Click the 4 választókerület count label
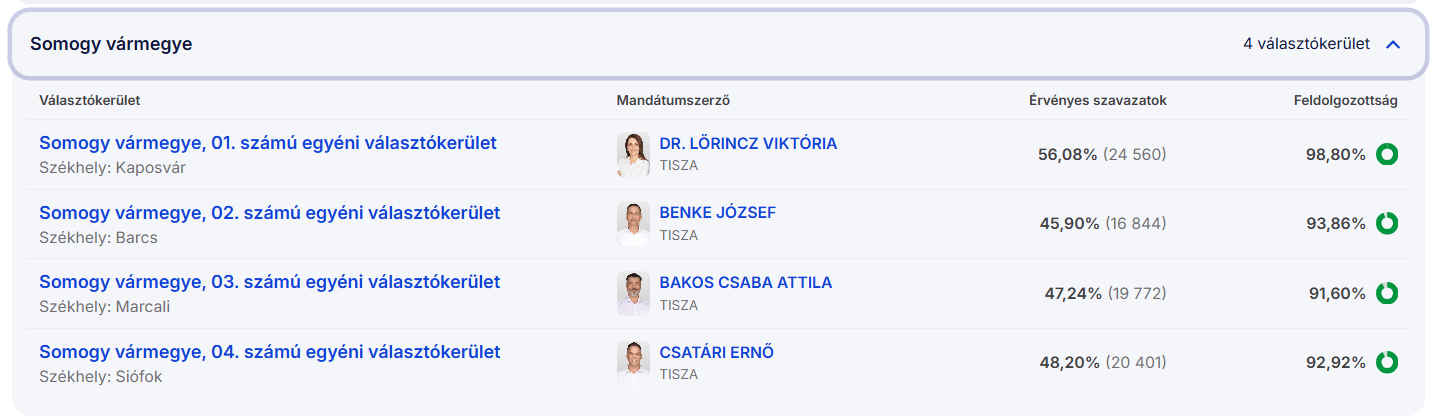Viewport: 1438px width, 420px height. (x=1306, y=44)
